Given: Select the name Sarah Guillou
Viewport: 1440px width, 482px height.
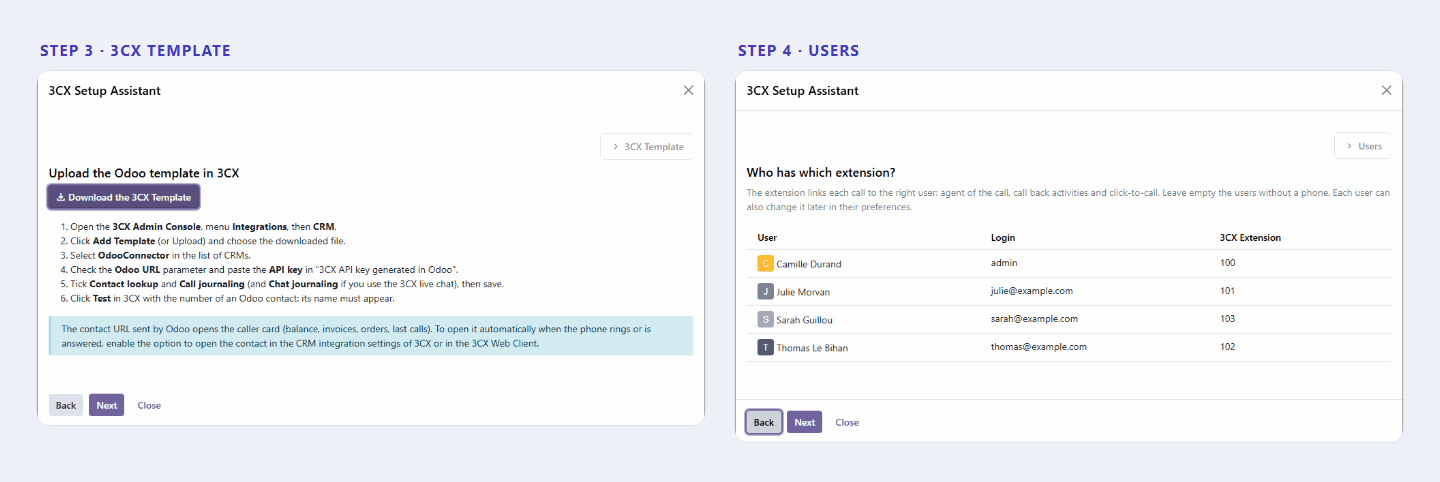Looking at the screenshot, I should pos(805,320).
